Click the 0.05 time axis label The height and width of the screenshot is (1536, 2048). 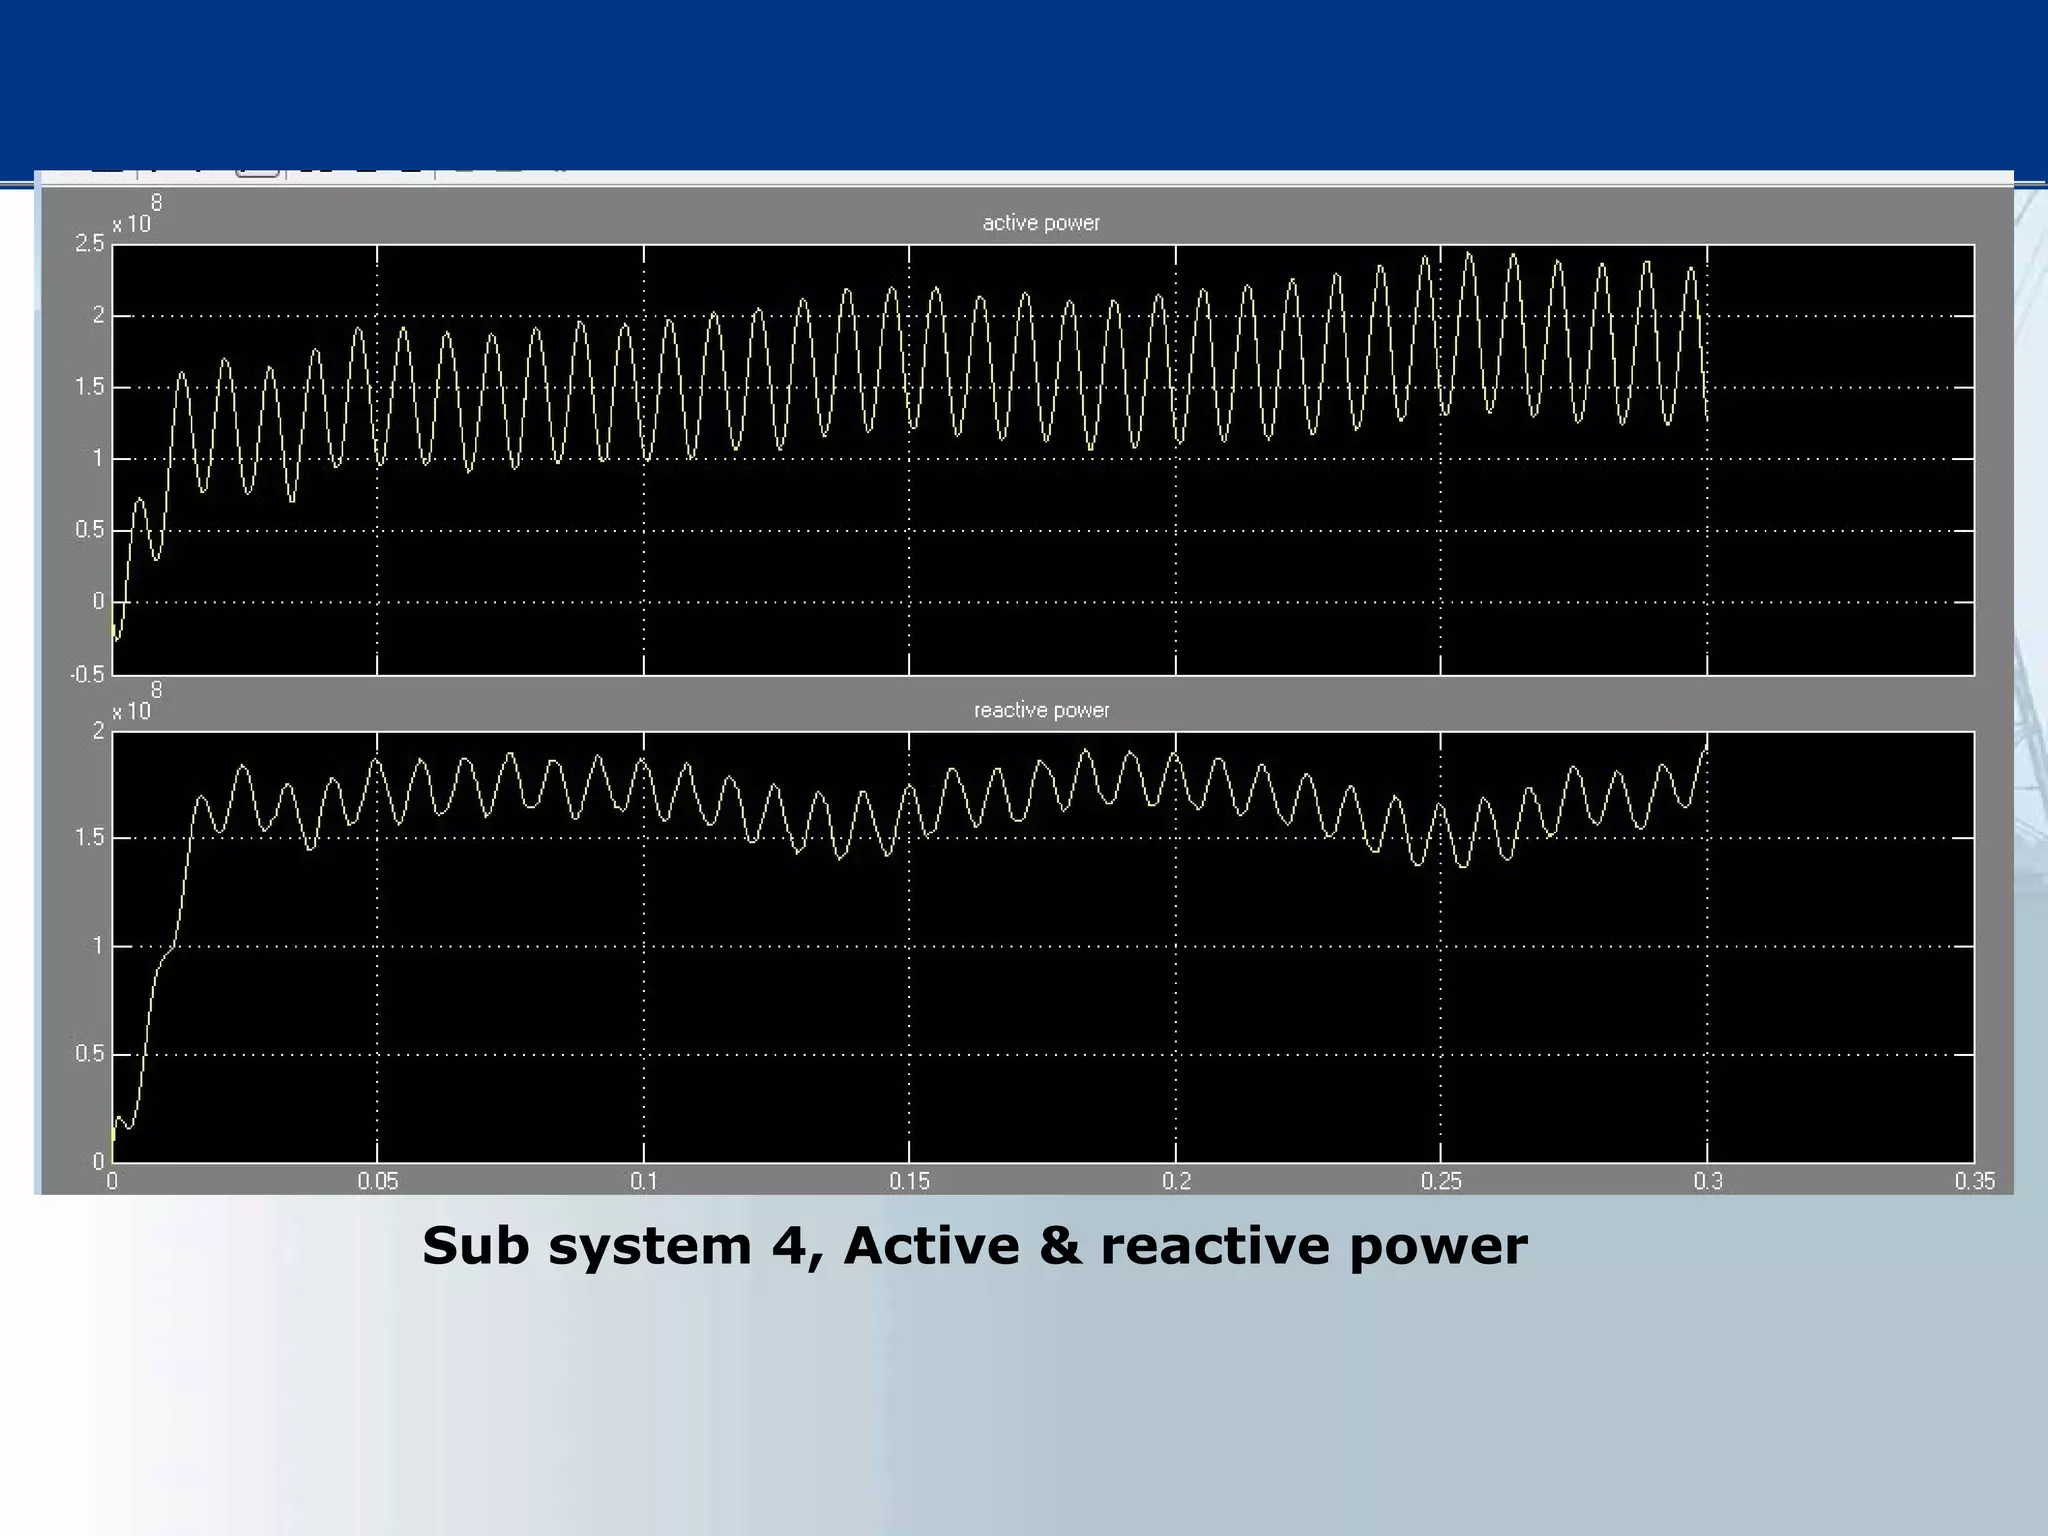click(x=378, y=1182)
